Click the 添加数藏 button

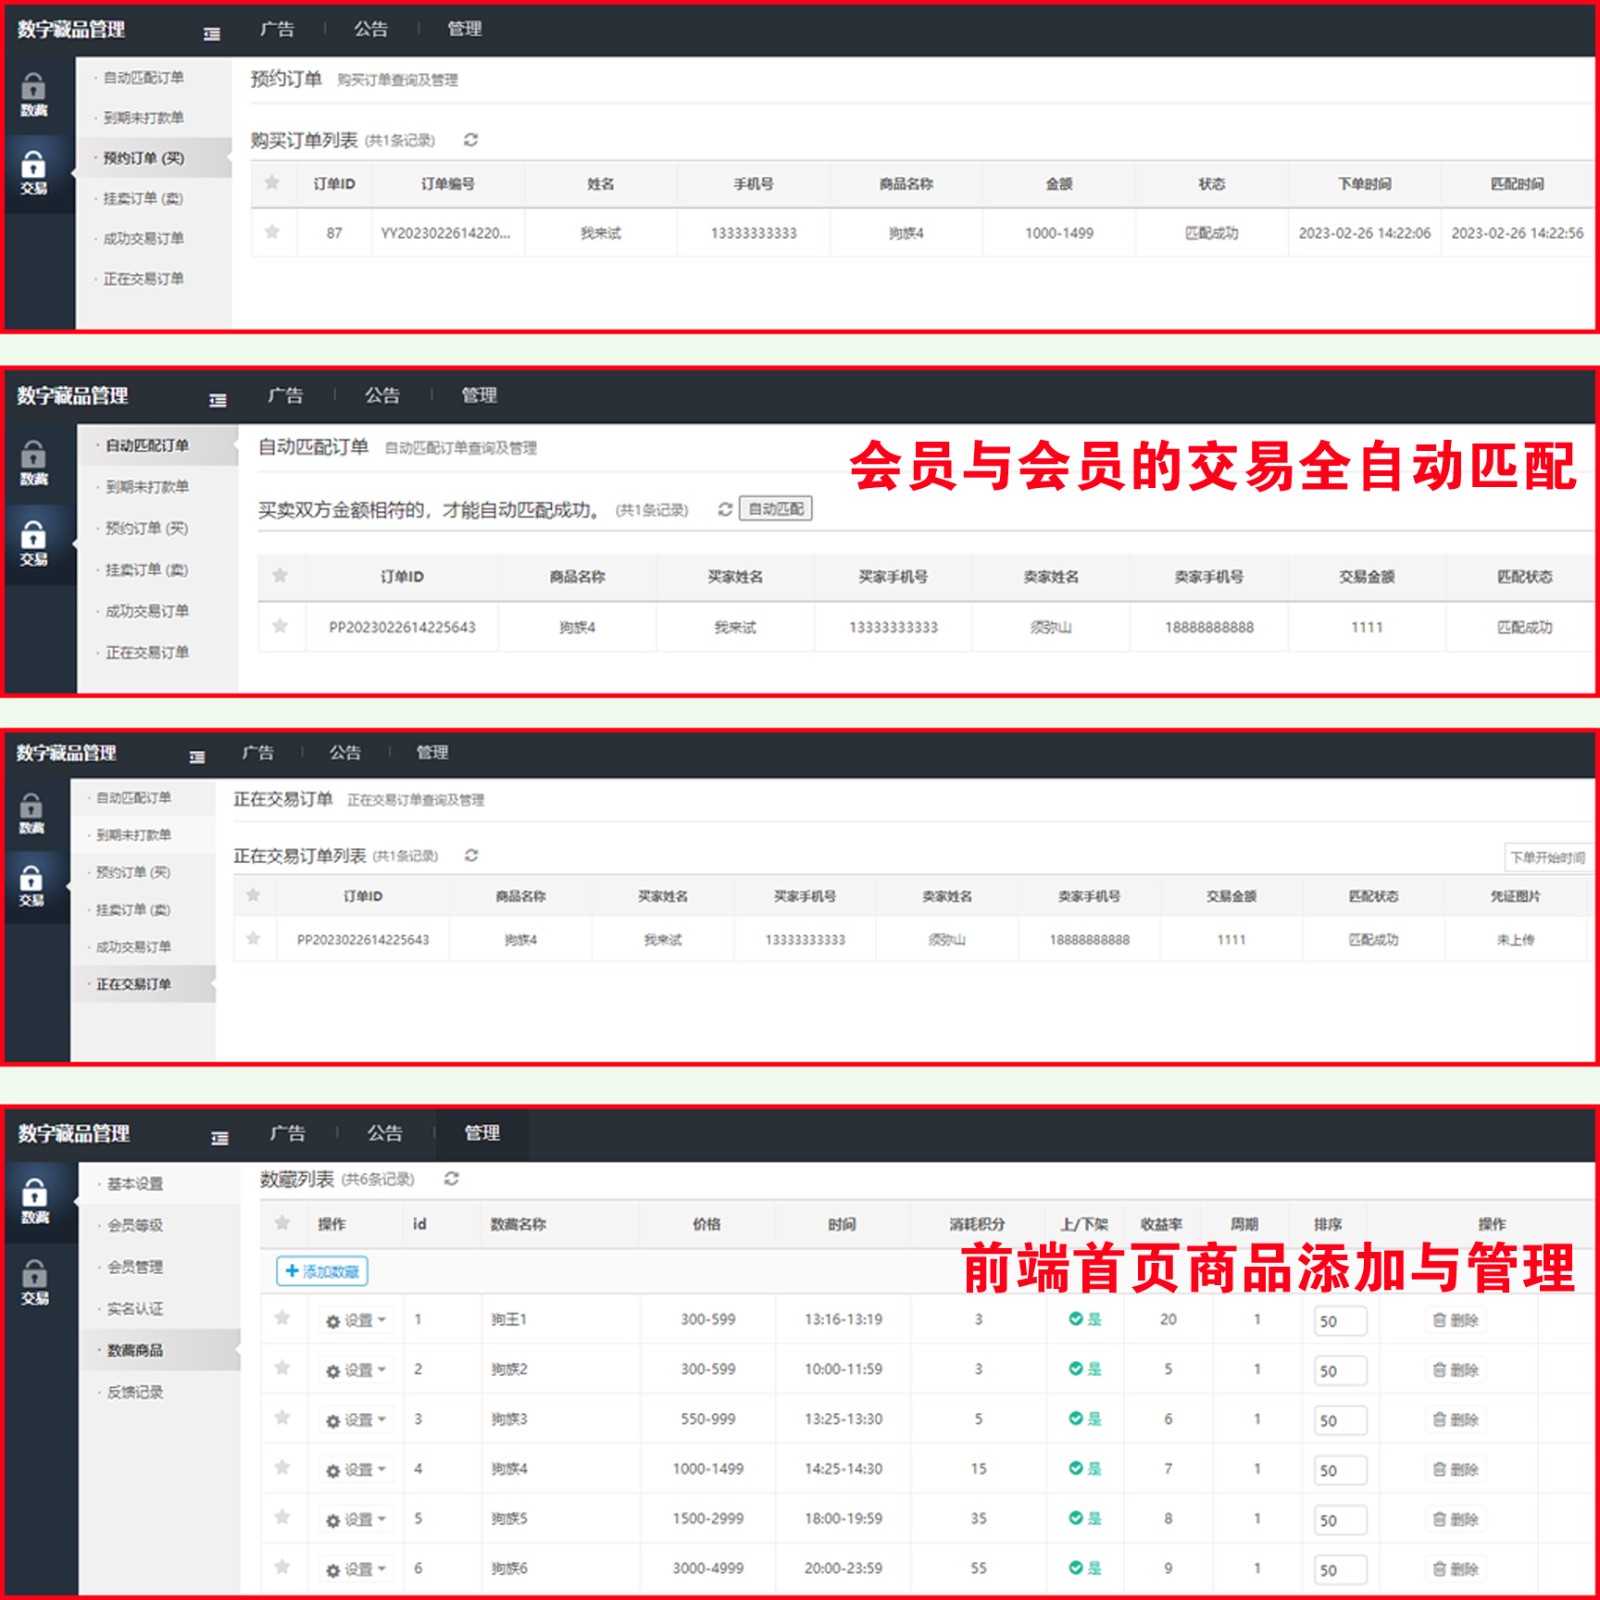click(x=322, y=1271)
